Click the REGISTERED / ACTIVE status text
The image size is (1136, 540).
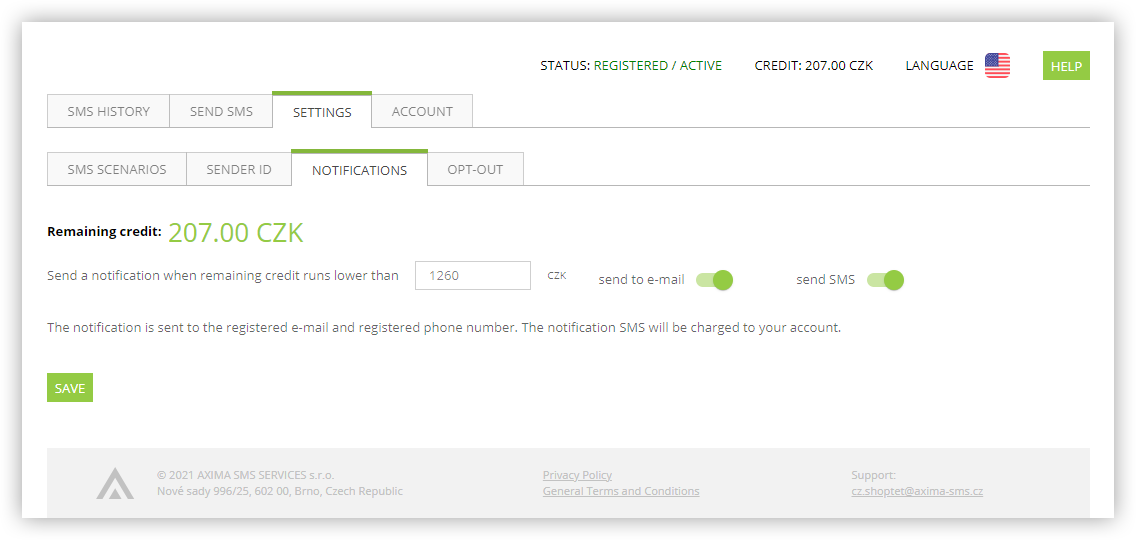click(658, 65)
